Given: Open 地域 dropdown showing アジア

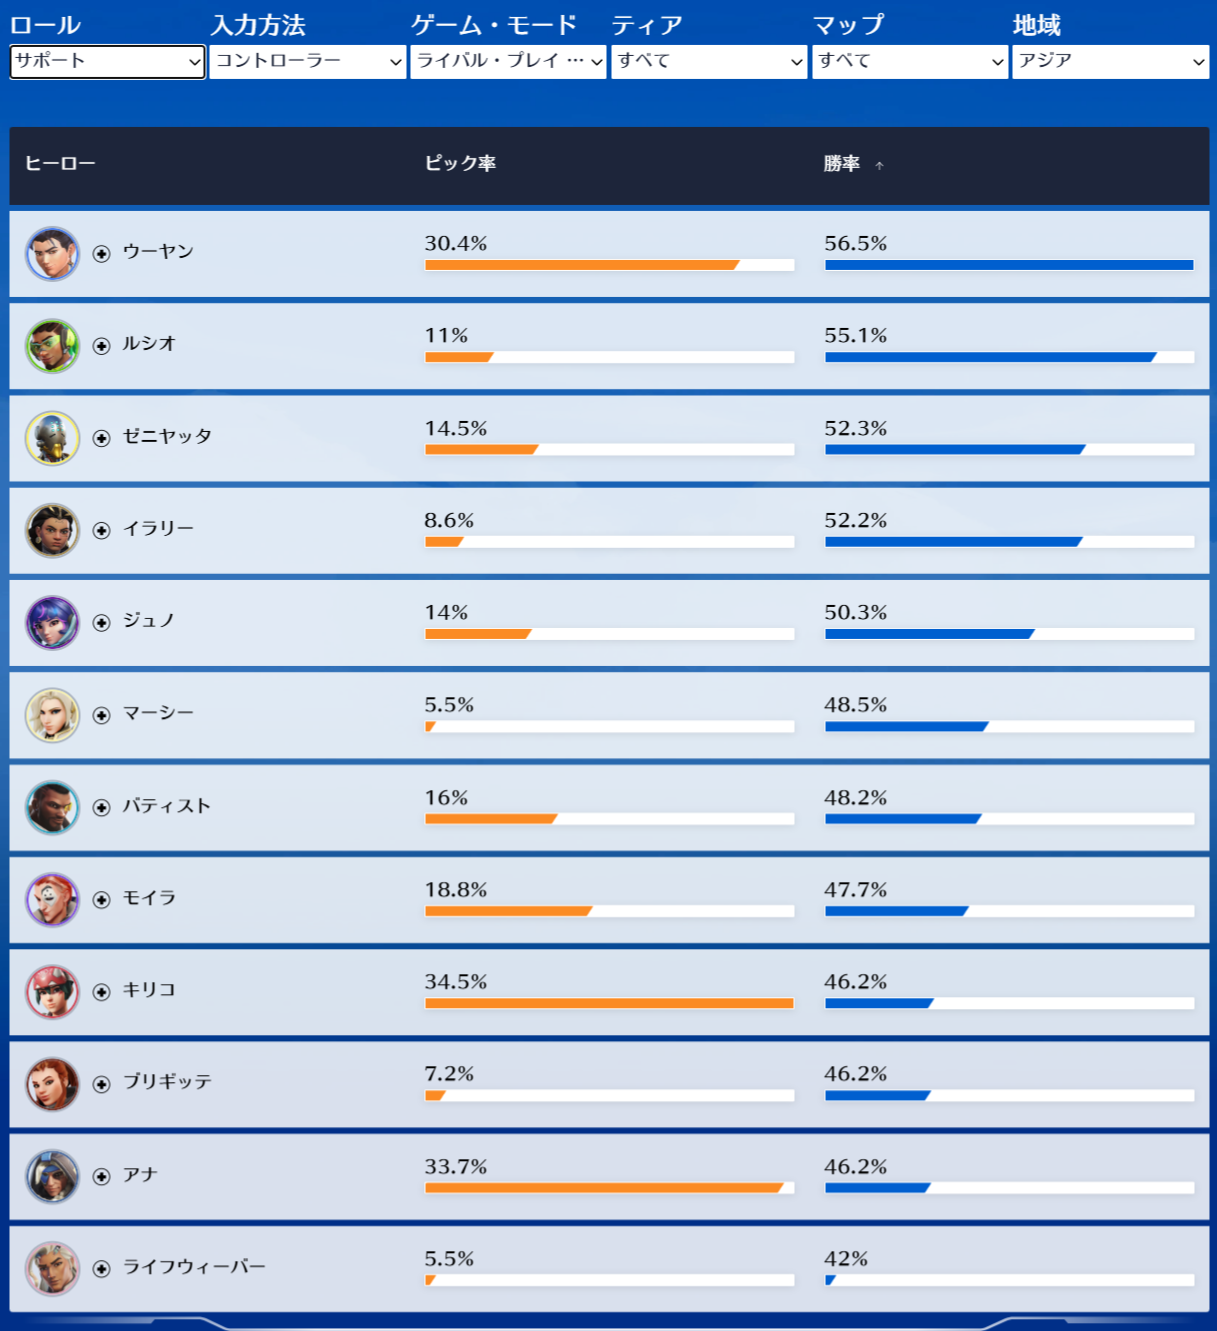Looking at the screenshot, I should pos(1110,62).
